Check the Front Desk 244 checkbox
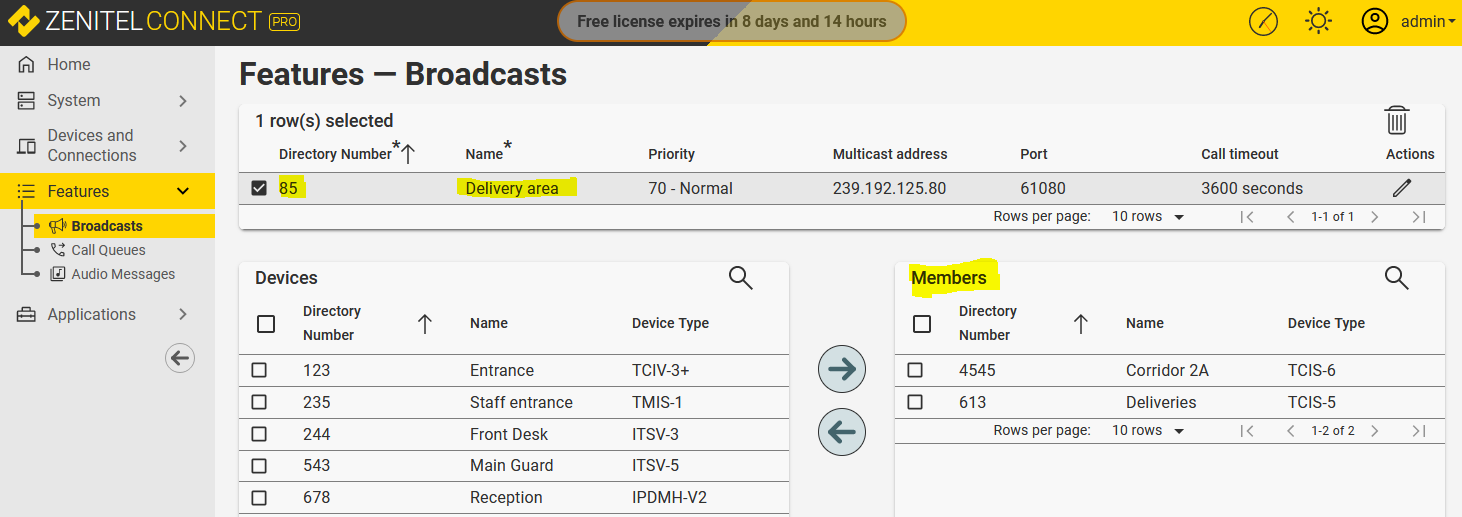 (259, 434)
